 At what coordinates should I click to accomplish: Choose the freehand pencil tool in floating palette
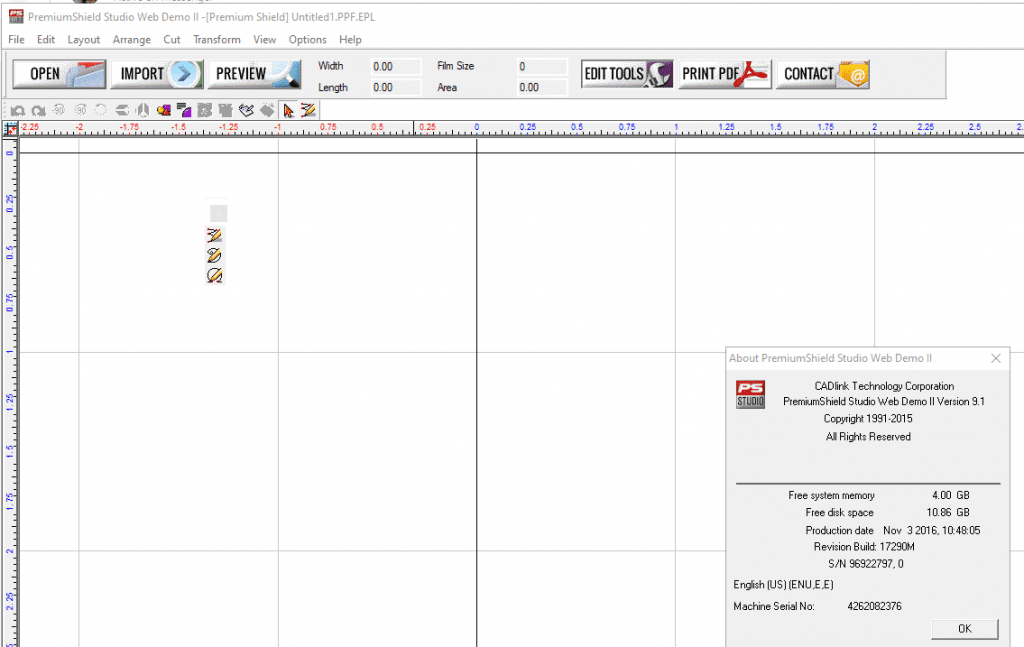coord(214,255)
